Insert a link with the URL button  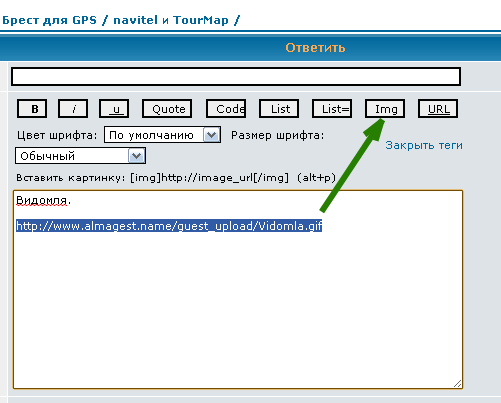(438, 109)
